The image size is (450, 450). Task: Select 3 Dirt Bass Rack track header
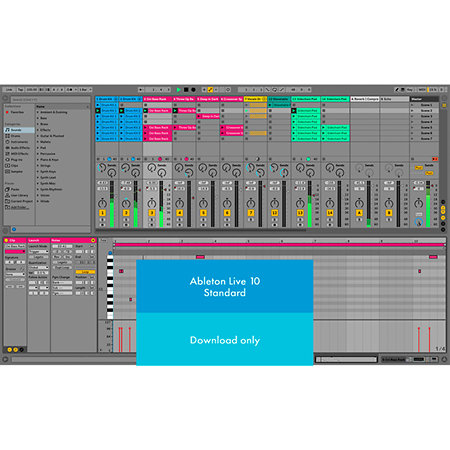157,99
